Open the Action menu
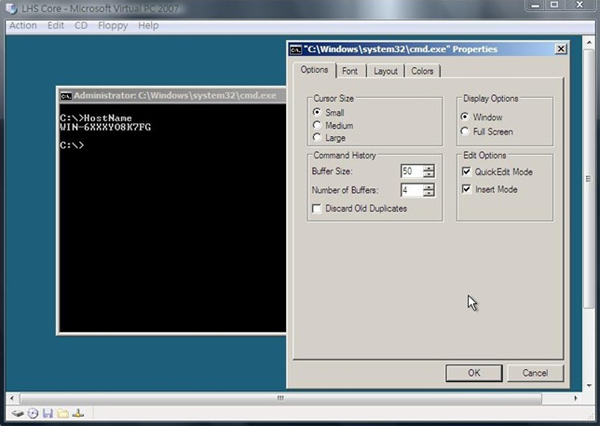 click(x=22, y=25)
